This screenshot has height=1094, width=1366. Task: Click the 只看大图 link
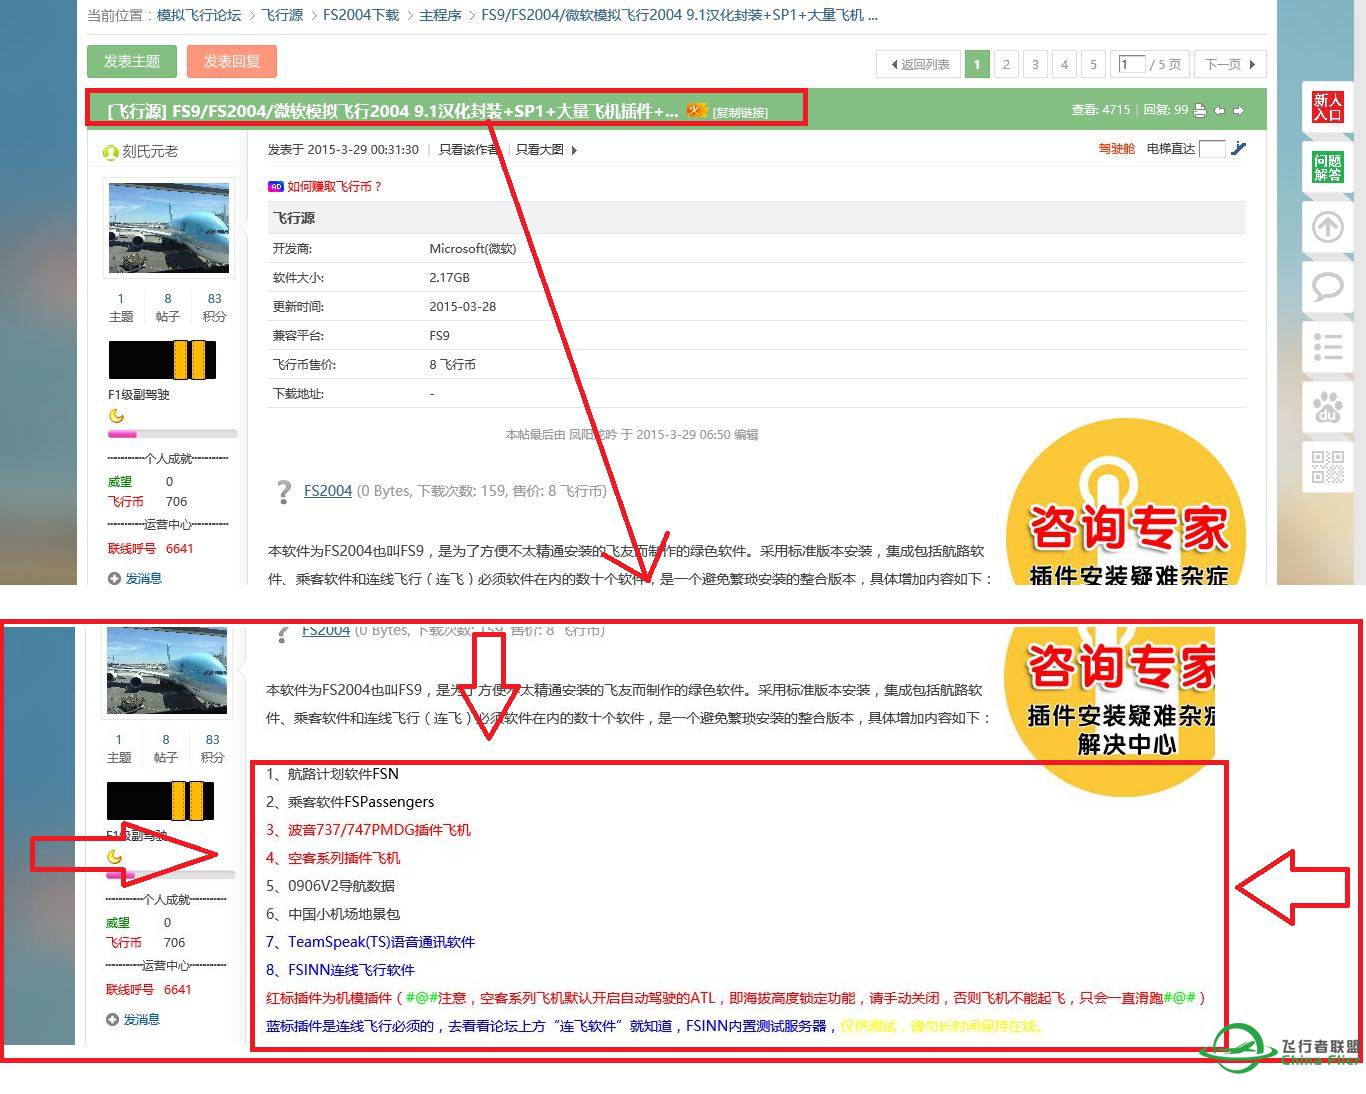(x=540, y=150)
